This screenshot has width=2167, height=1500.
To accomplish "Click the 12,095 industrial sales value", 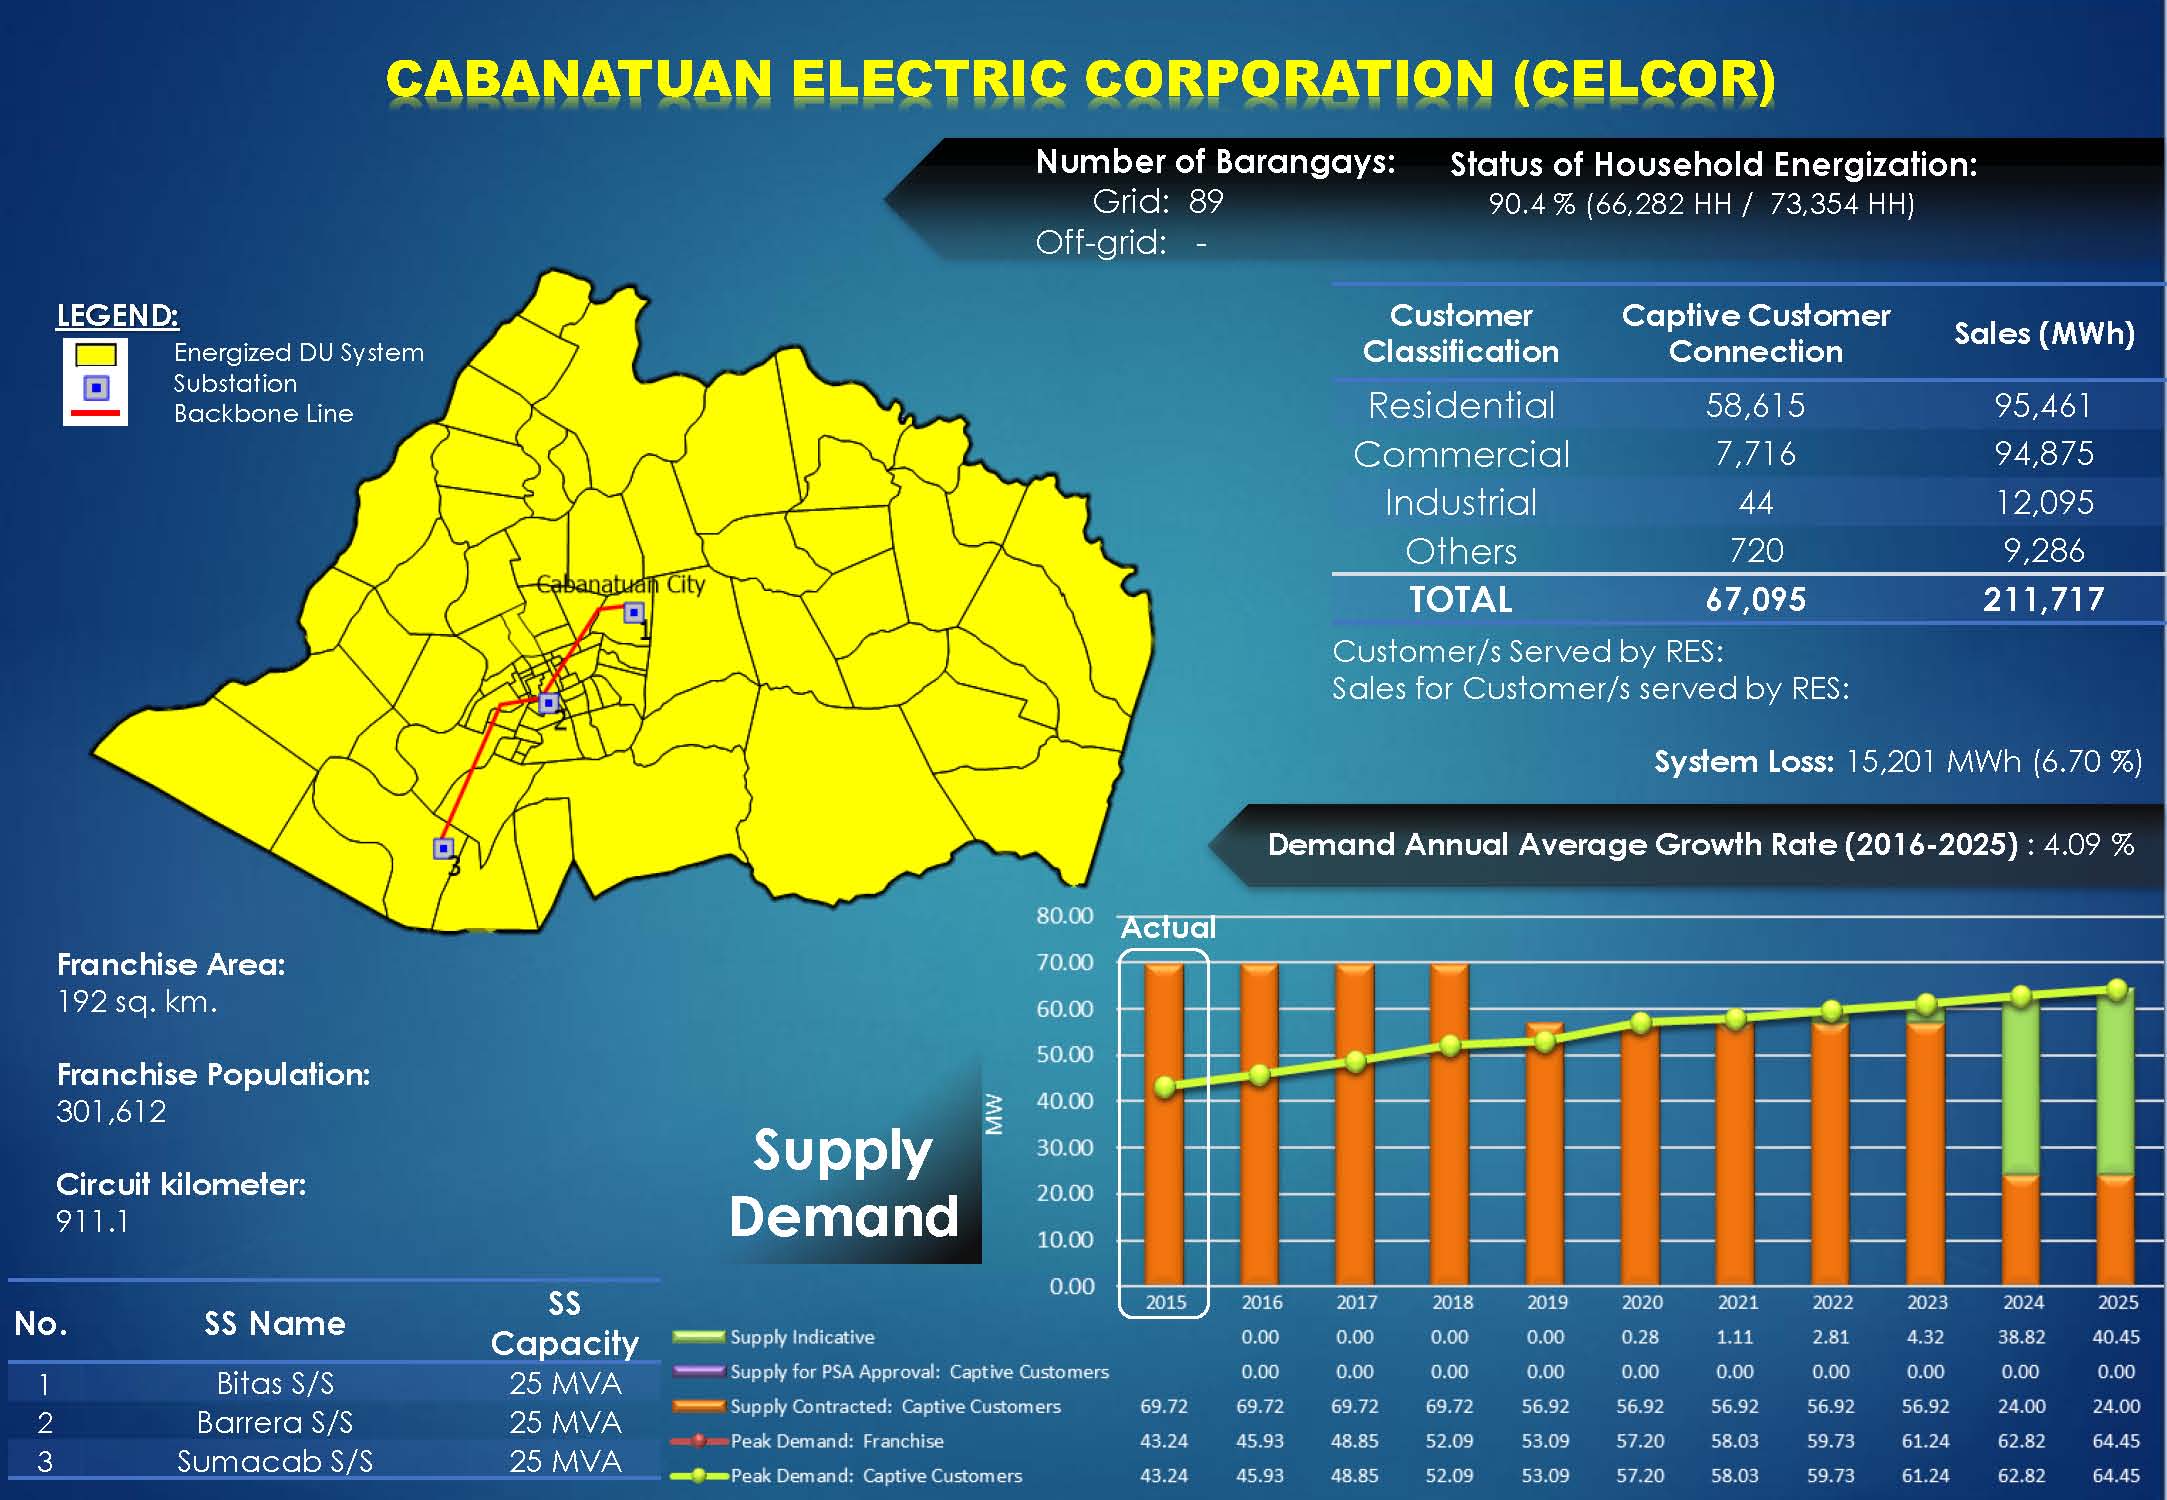I will [2045, 502].
